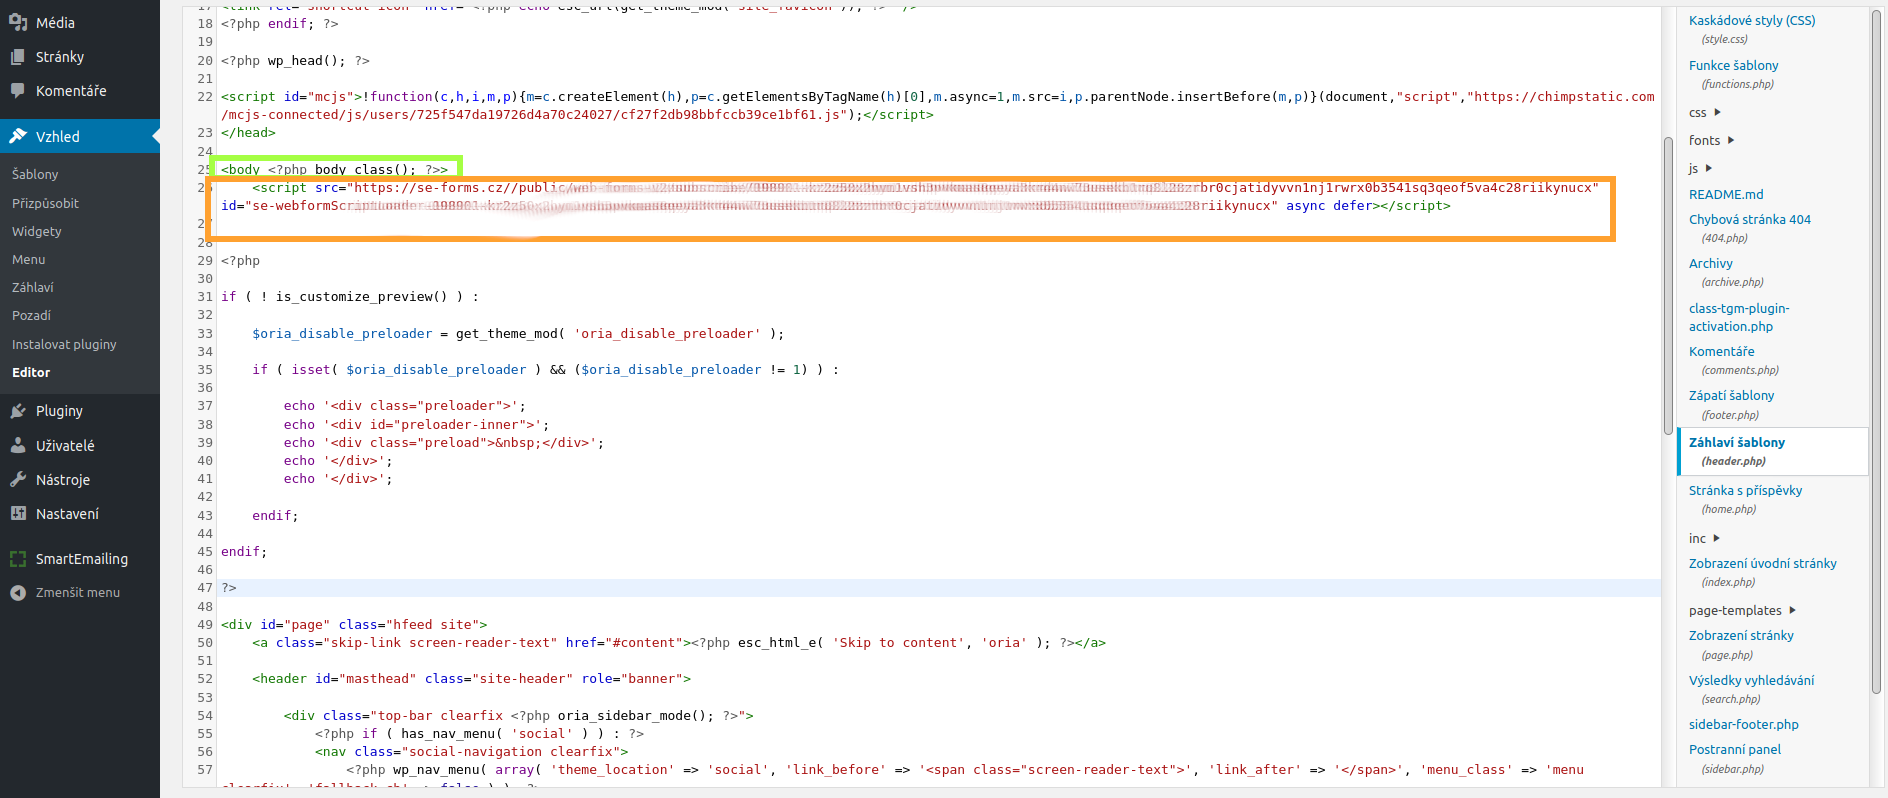
Task: Collapse sidebar via Zmenšit menu
Action: click(x=80, y=593)
